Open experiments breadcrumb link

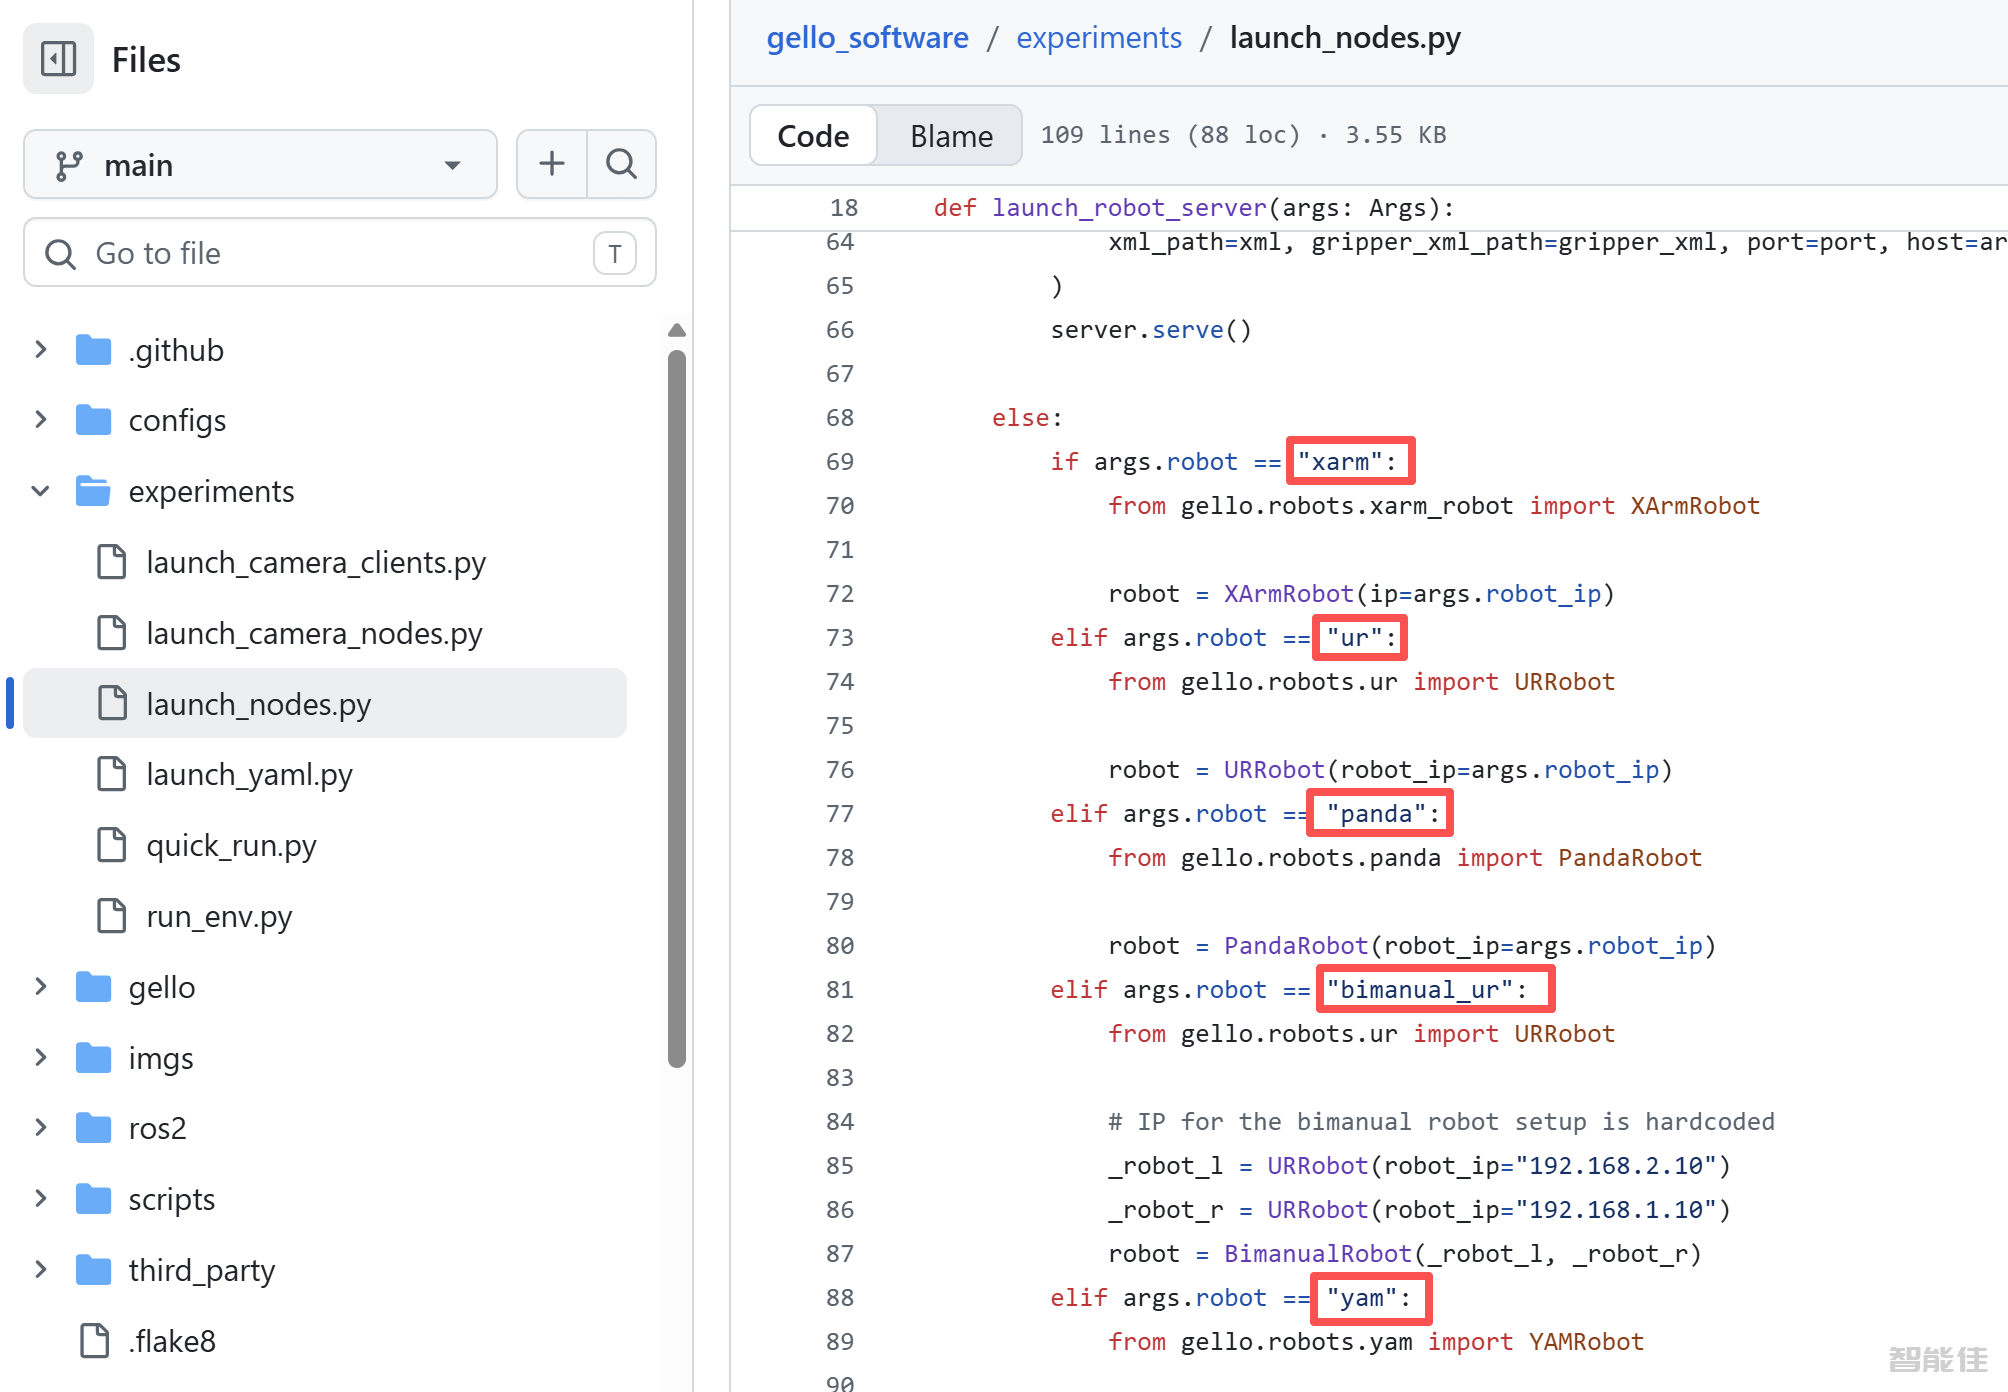click(1098, 38)
